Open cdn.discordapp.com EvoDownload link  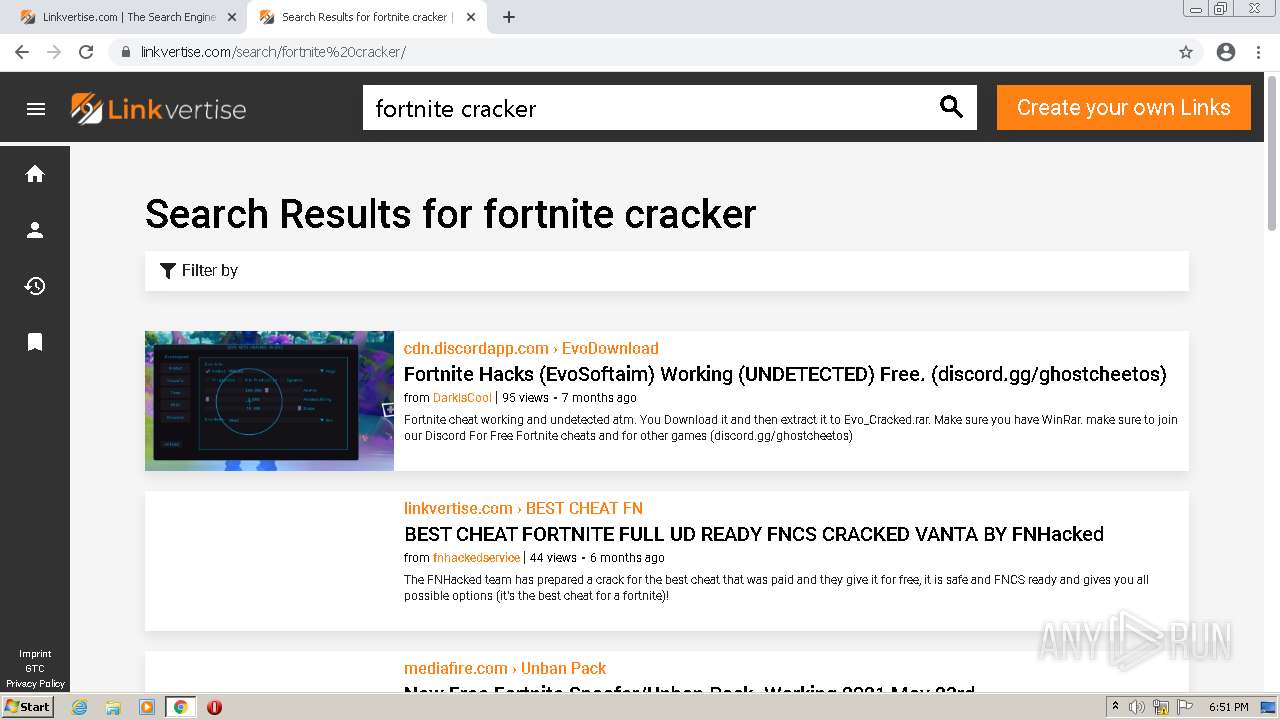click(531, 348)
